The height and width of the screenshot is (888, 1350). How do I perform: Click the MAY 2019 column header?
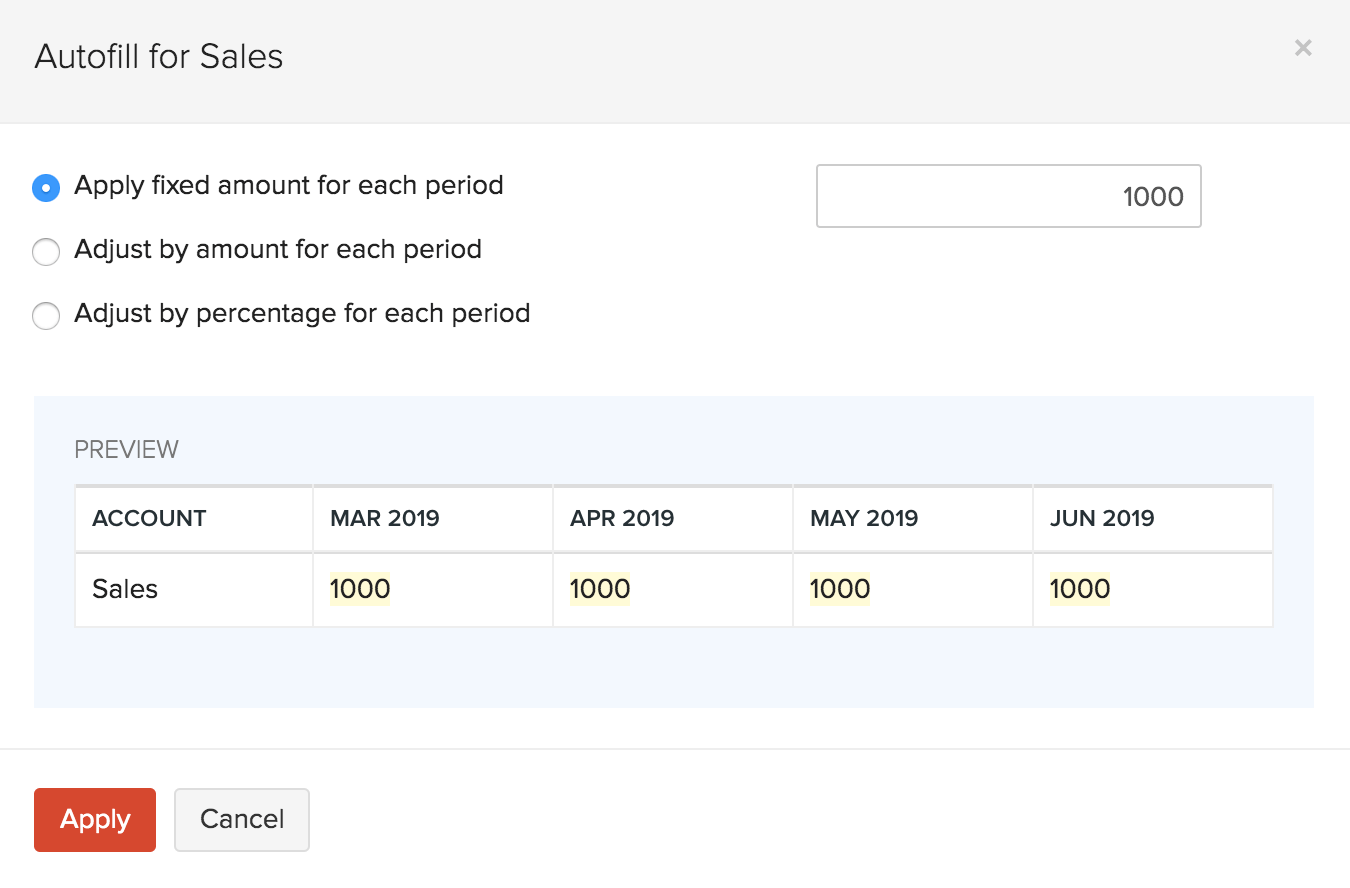pos(864,518)
